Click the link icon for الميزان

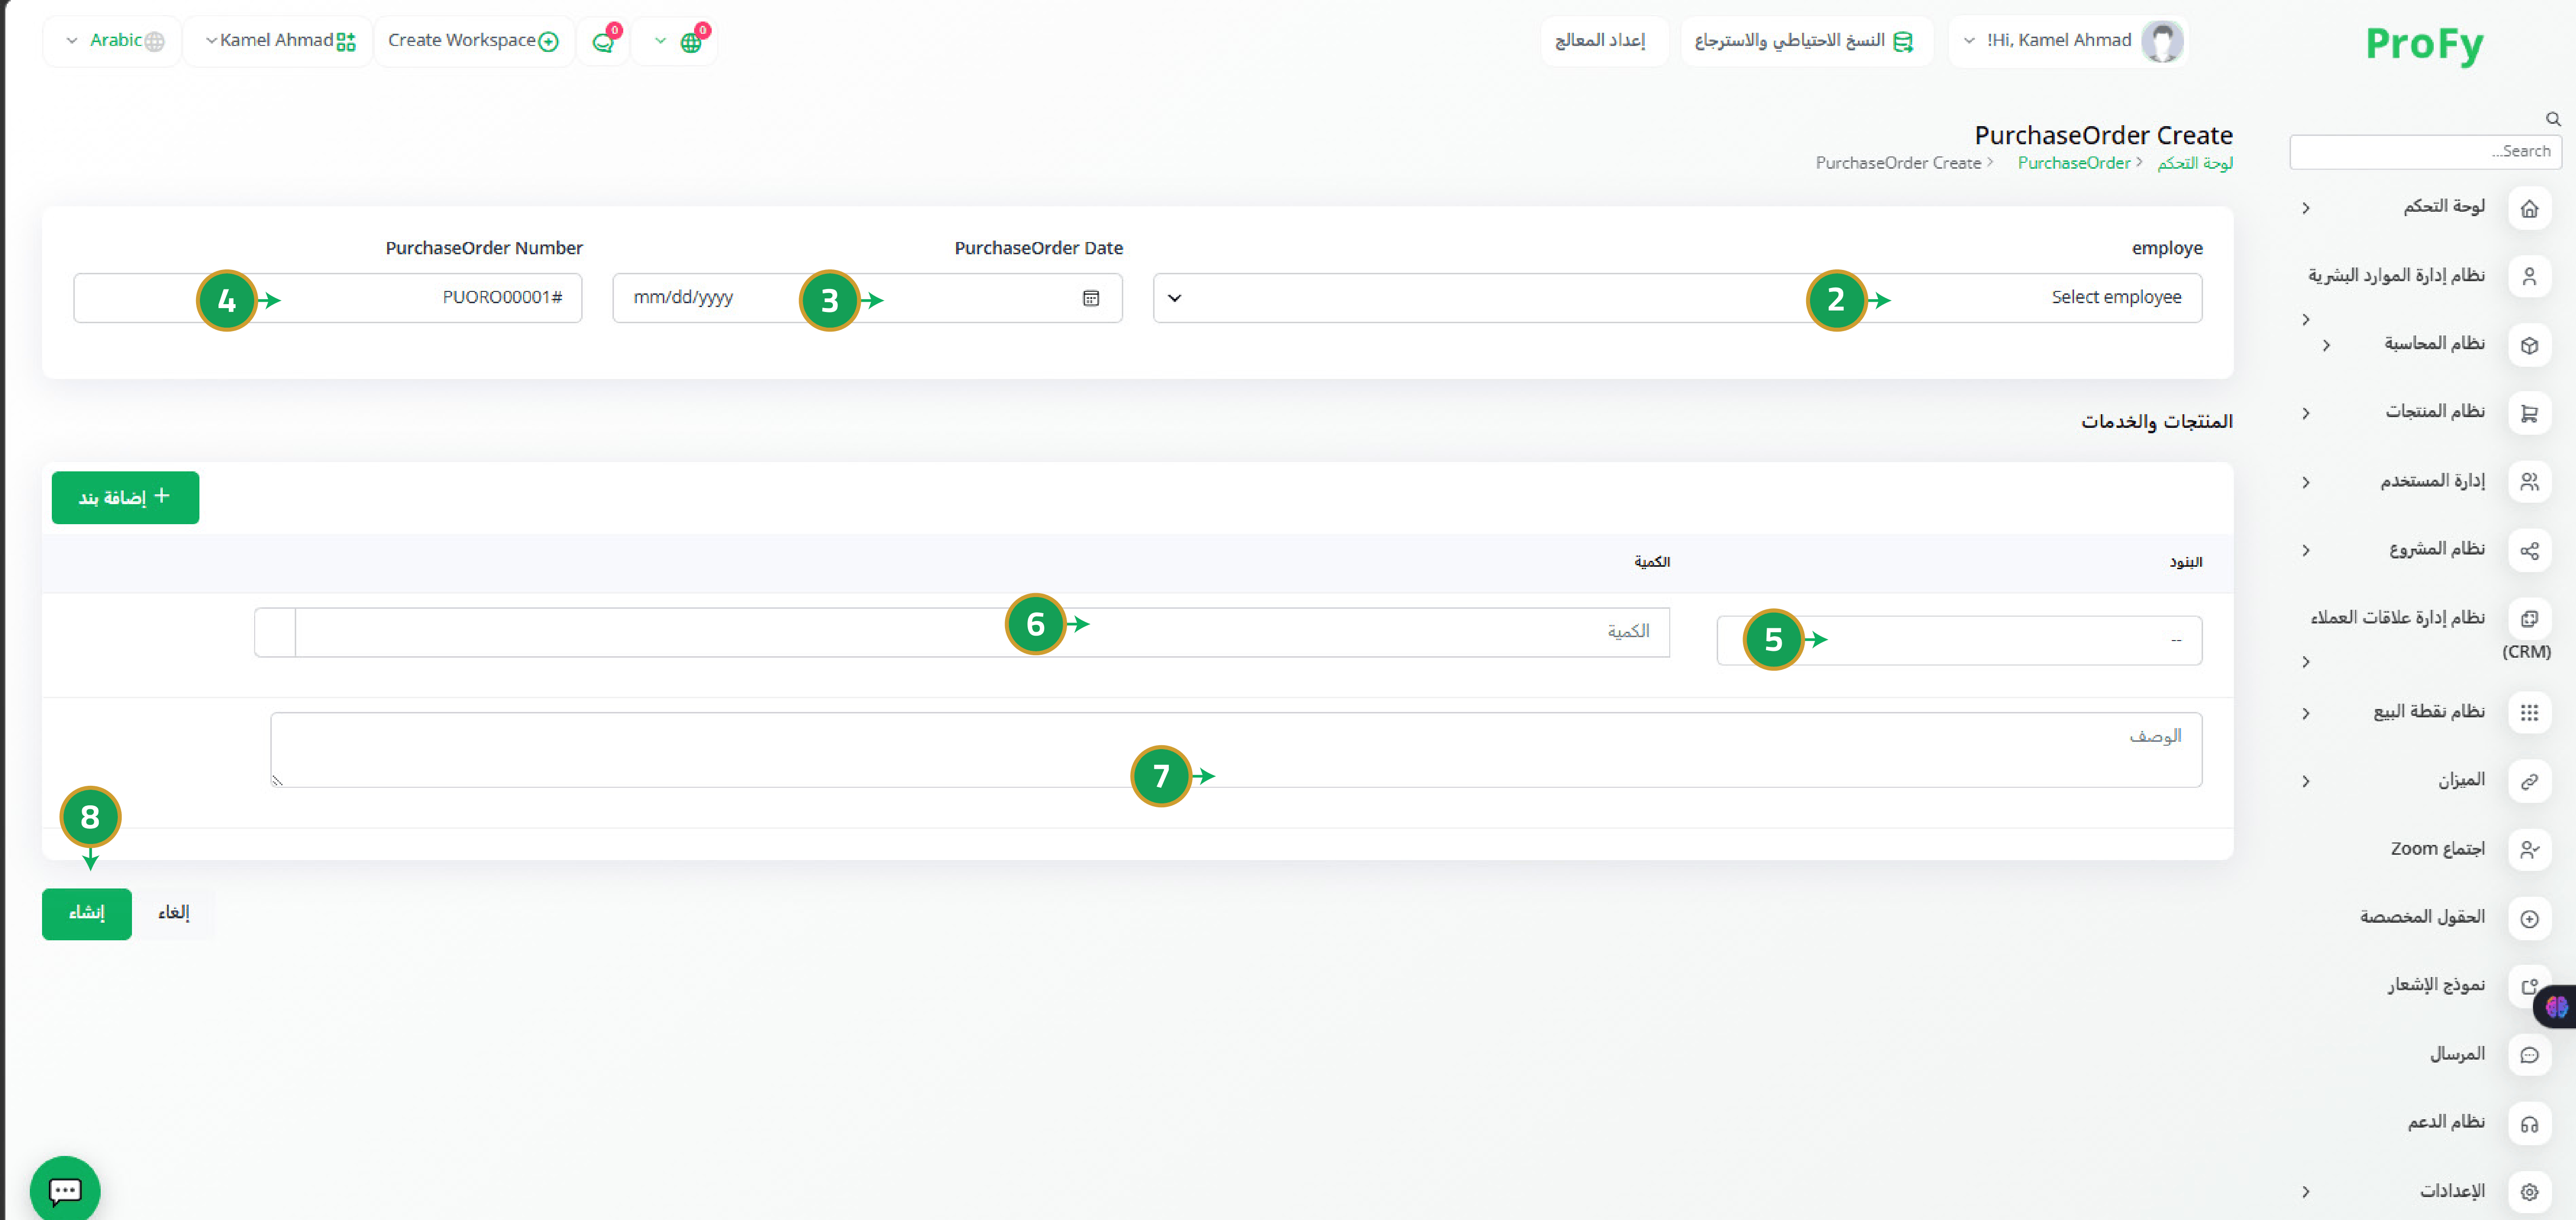tap(2529, 781)
